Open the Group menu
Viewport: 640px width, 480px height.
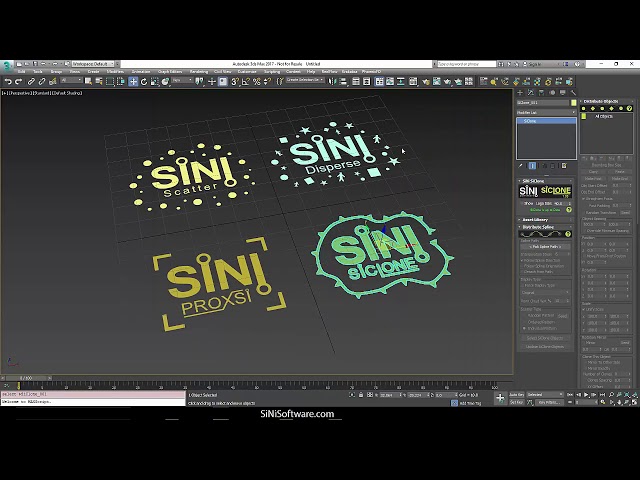click(56, 72)
